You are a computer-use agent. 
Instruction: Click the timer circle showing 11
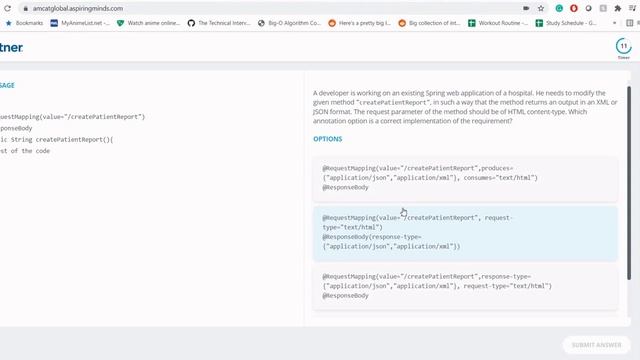tap(623, 46)
